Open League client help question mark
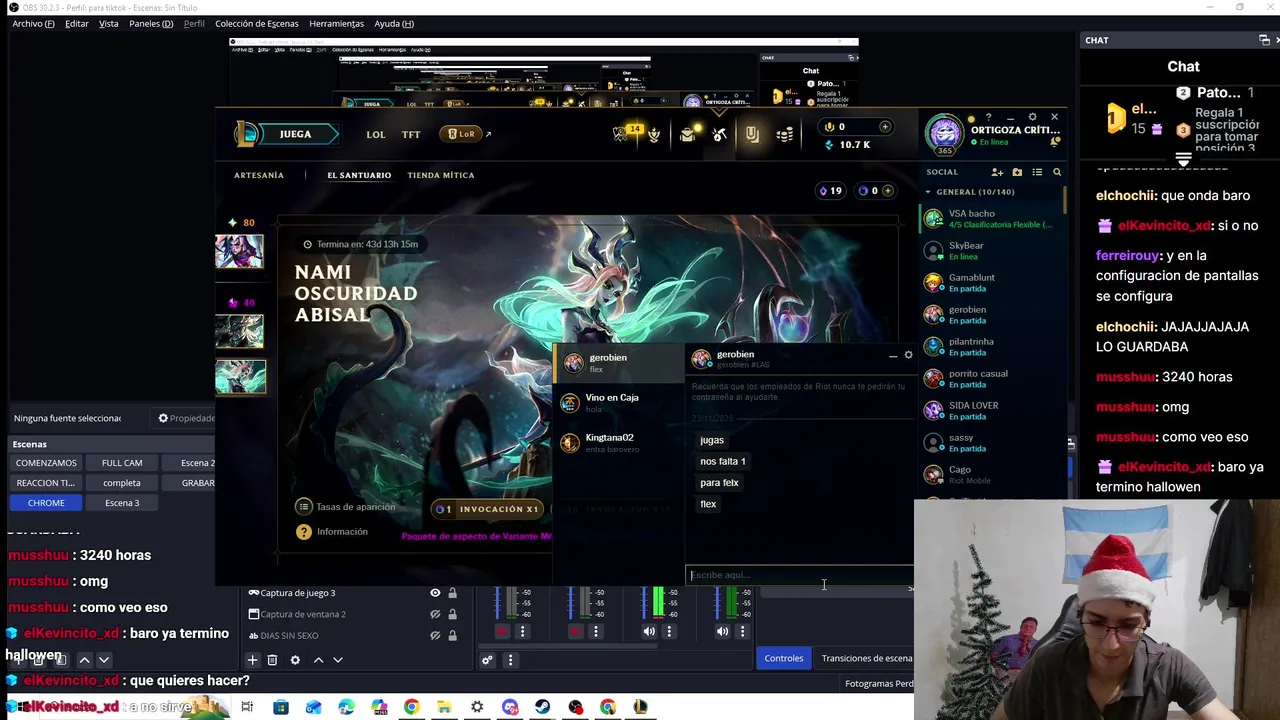 coord(989,117)
